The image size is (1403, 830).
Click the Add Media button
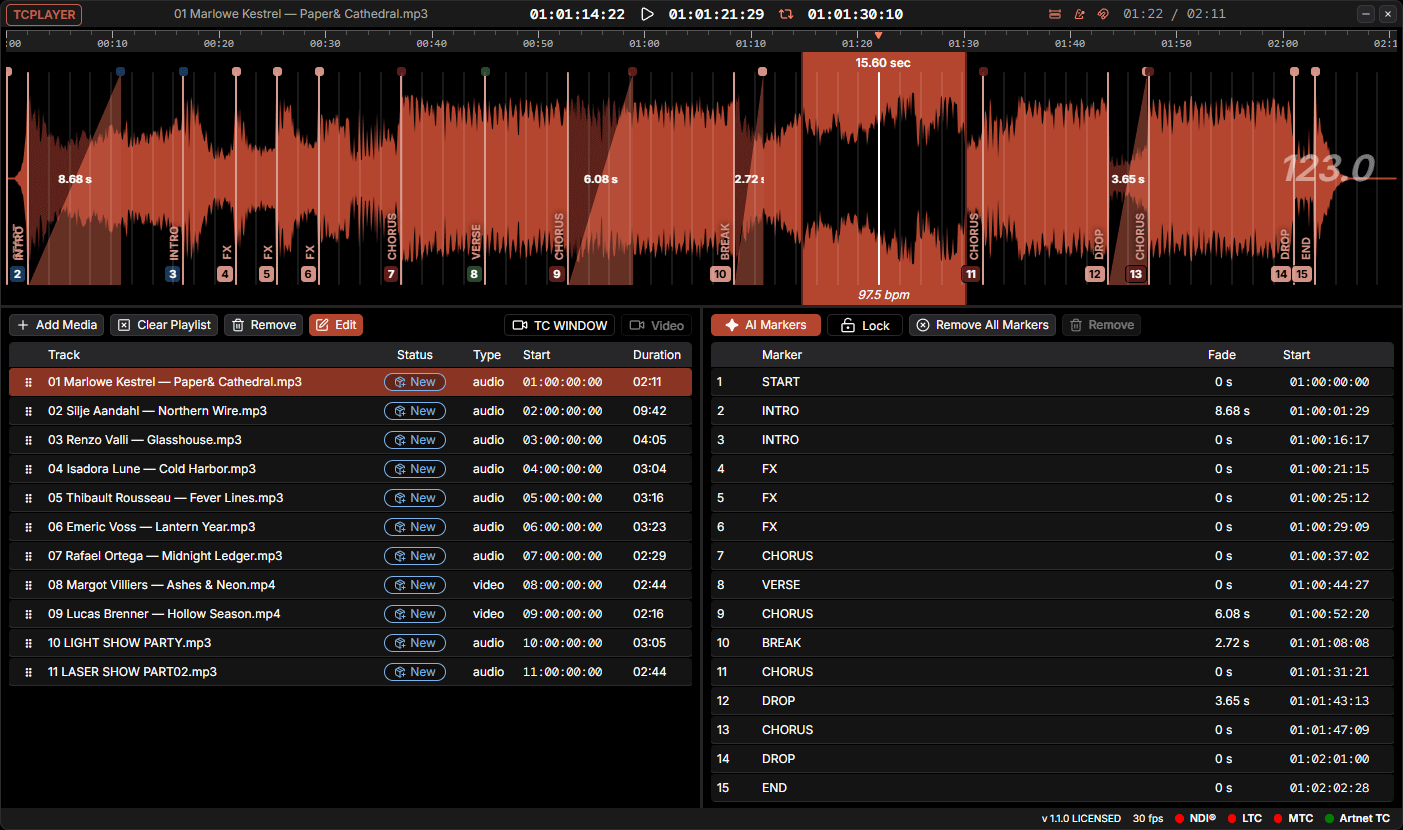point(57,325)
